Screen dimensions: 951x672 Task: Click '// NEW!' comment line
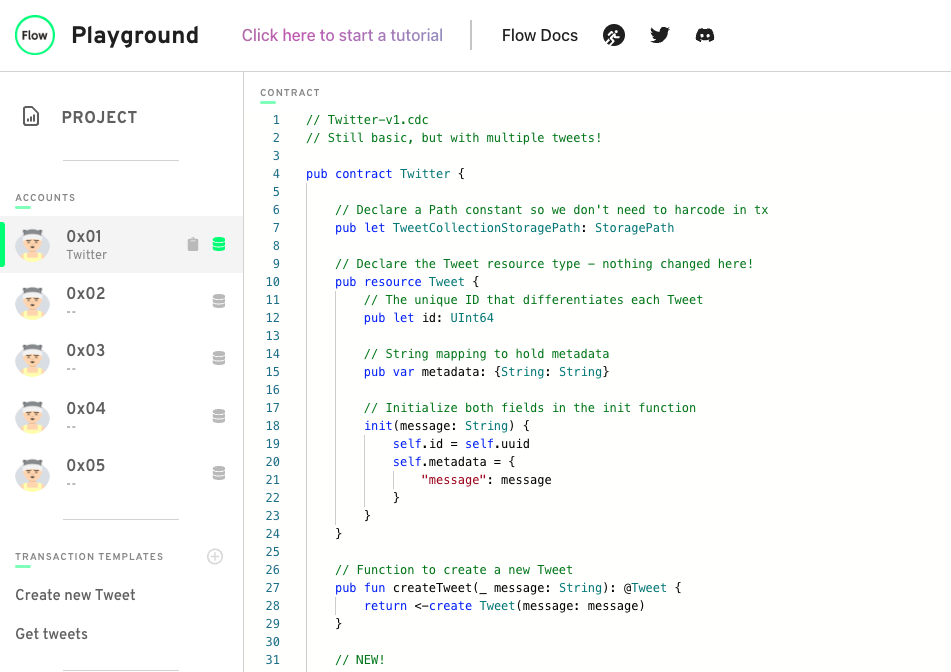tap(360, 660)
